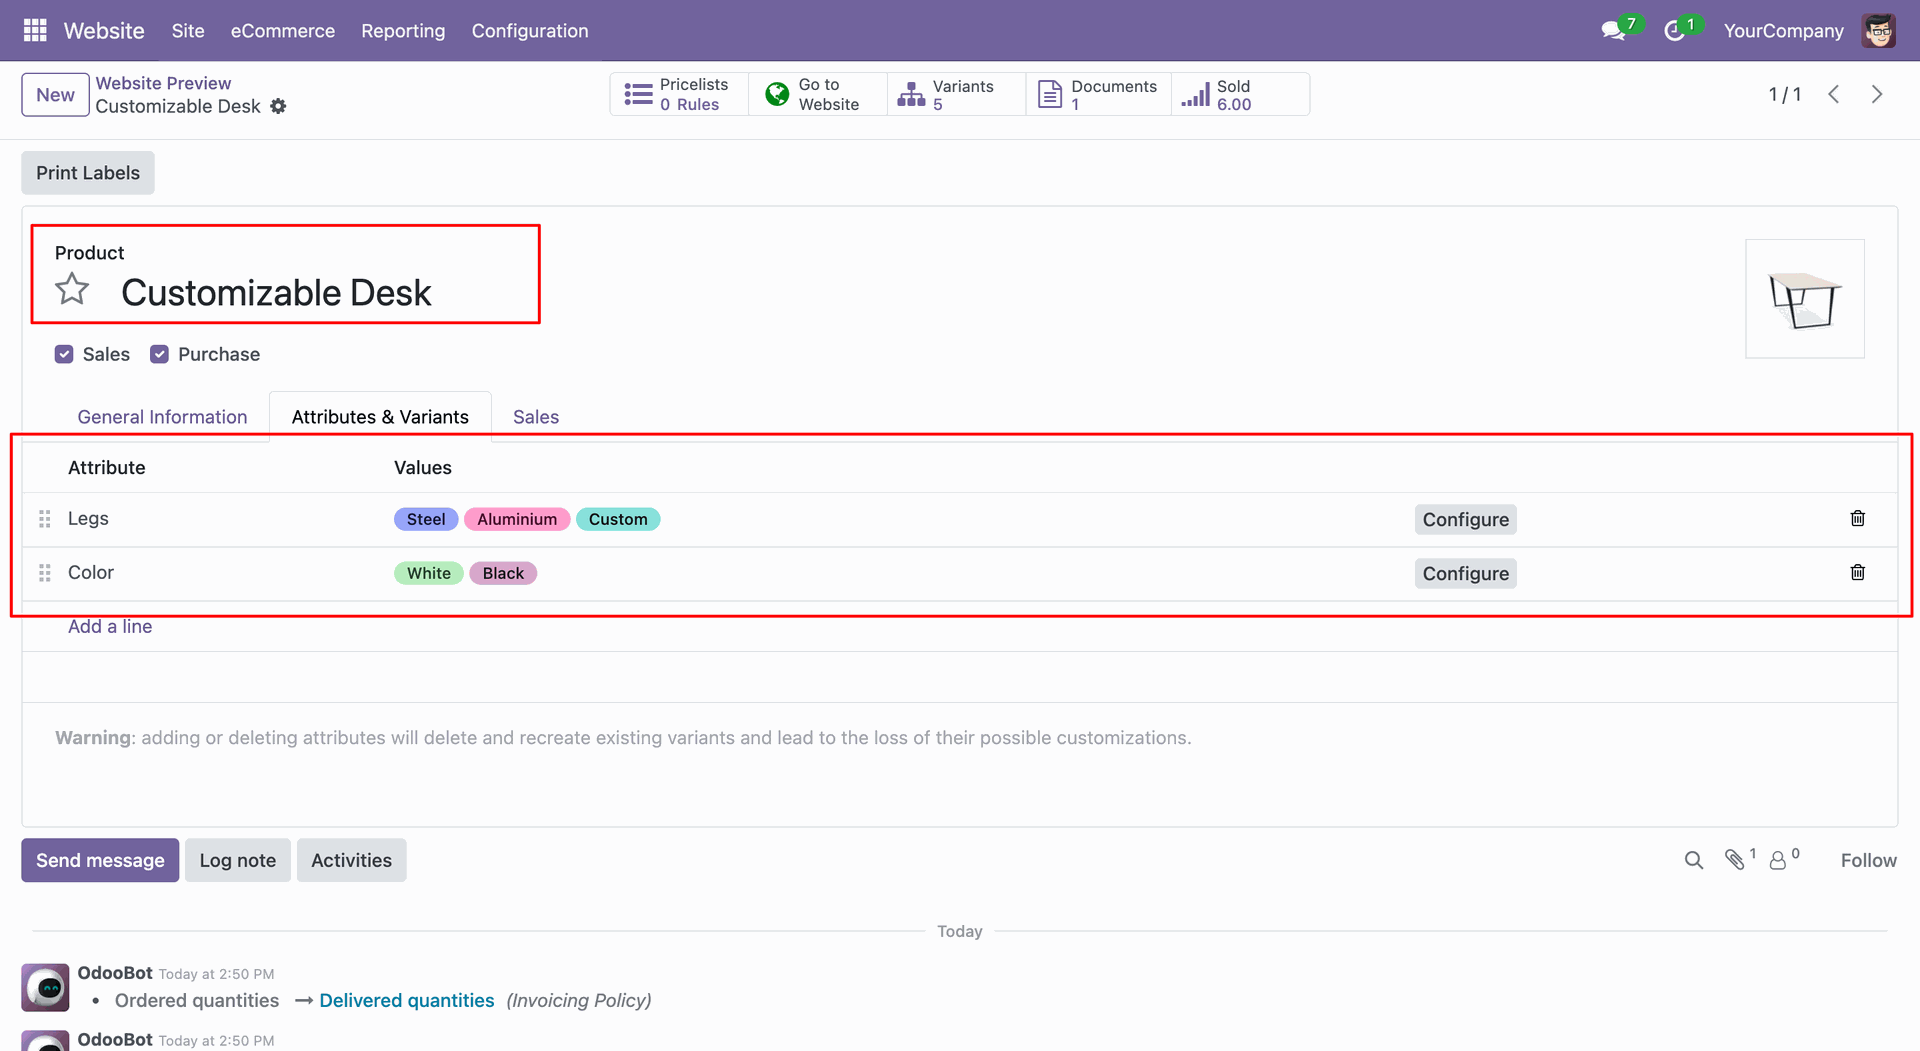Open the conversations chat icon
Image resolution: width=1920 pixels, height=1051 pixels.
pos(1613,31)
